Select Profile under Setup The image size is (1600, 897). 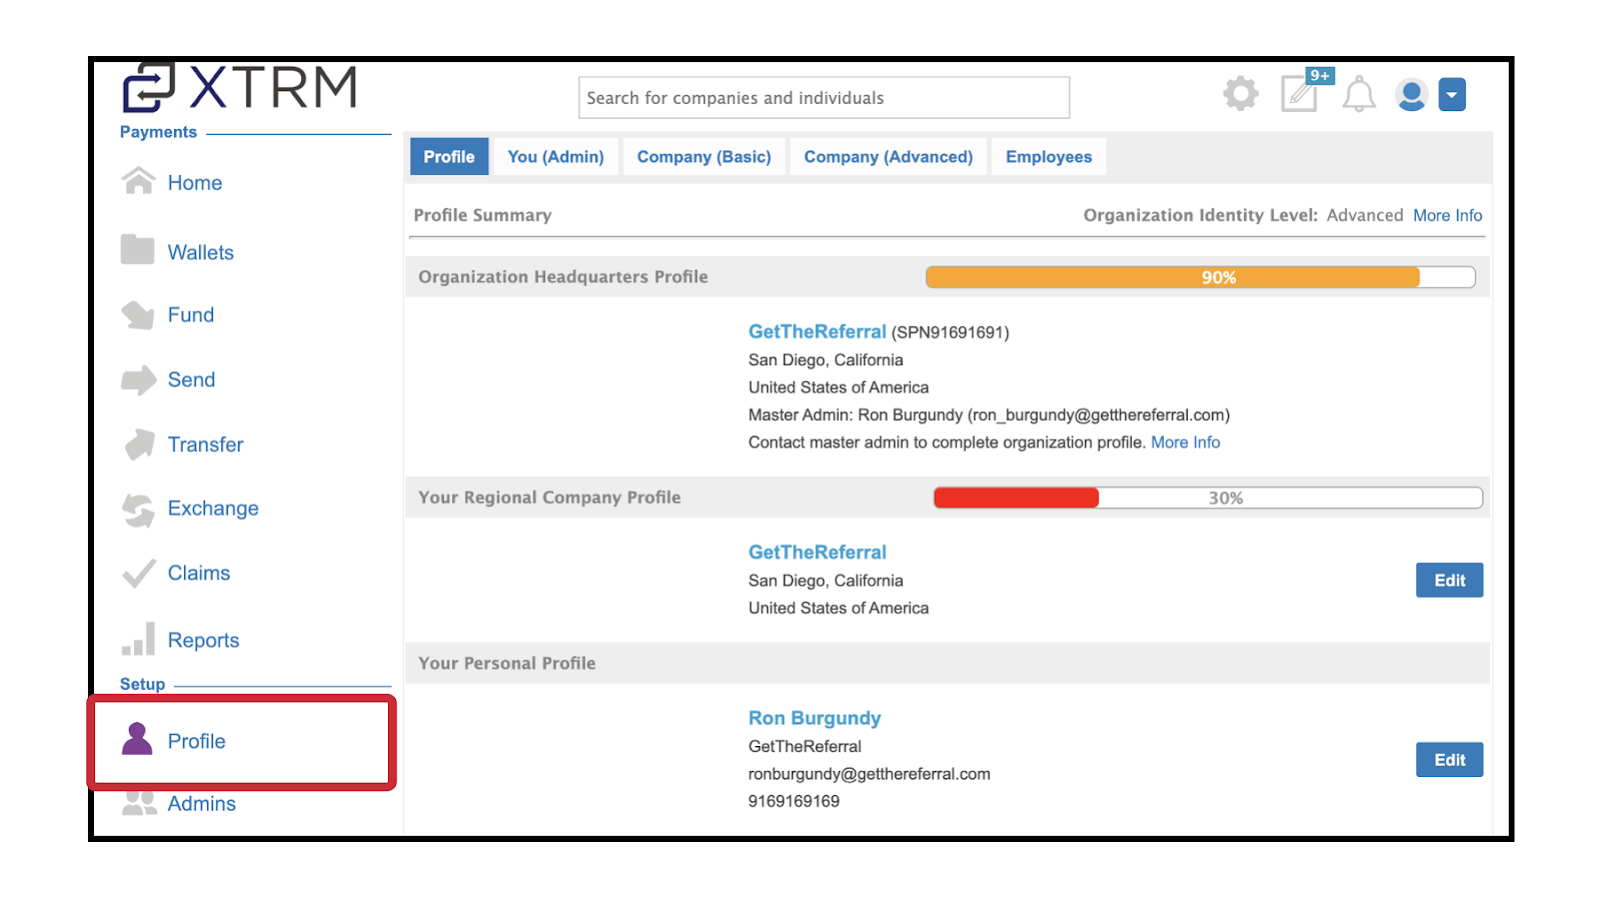(x=197, y=741)
